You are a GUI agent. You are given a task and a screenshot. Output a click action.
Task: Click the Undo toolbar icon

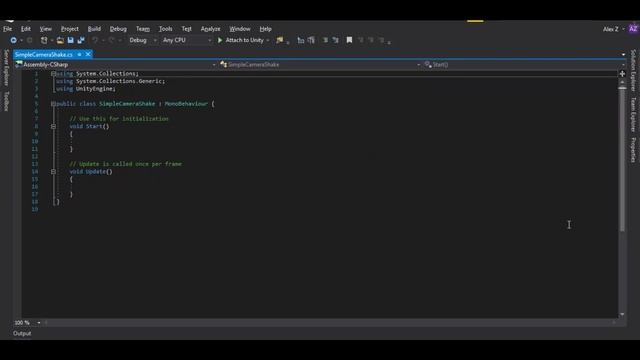click(x=95, y=40)
